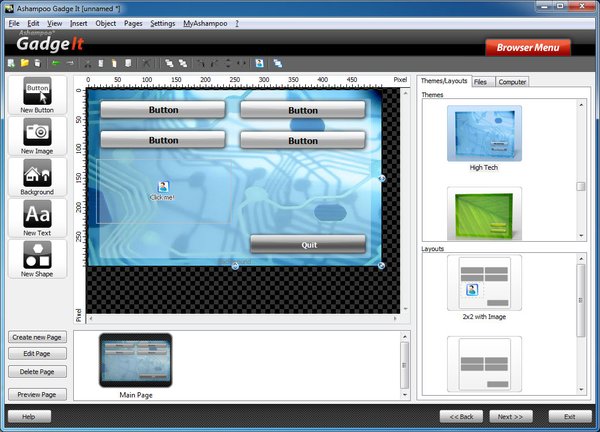Open the Background tool
Viewport: 600px width, 432px height.
tap(37, 176)
